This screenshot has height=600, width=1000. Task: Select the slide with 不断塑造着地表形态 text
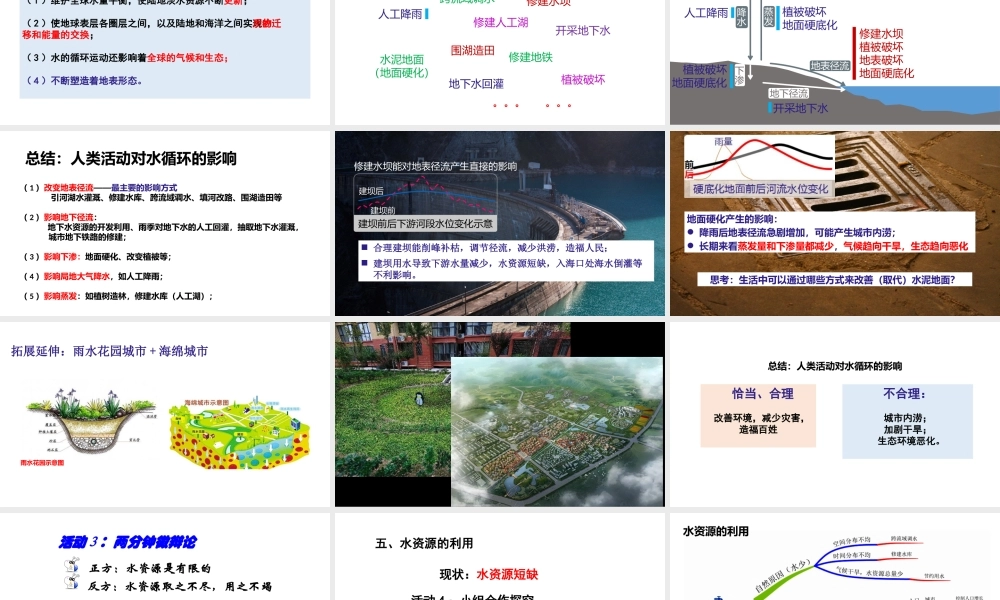(165, 62)
